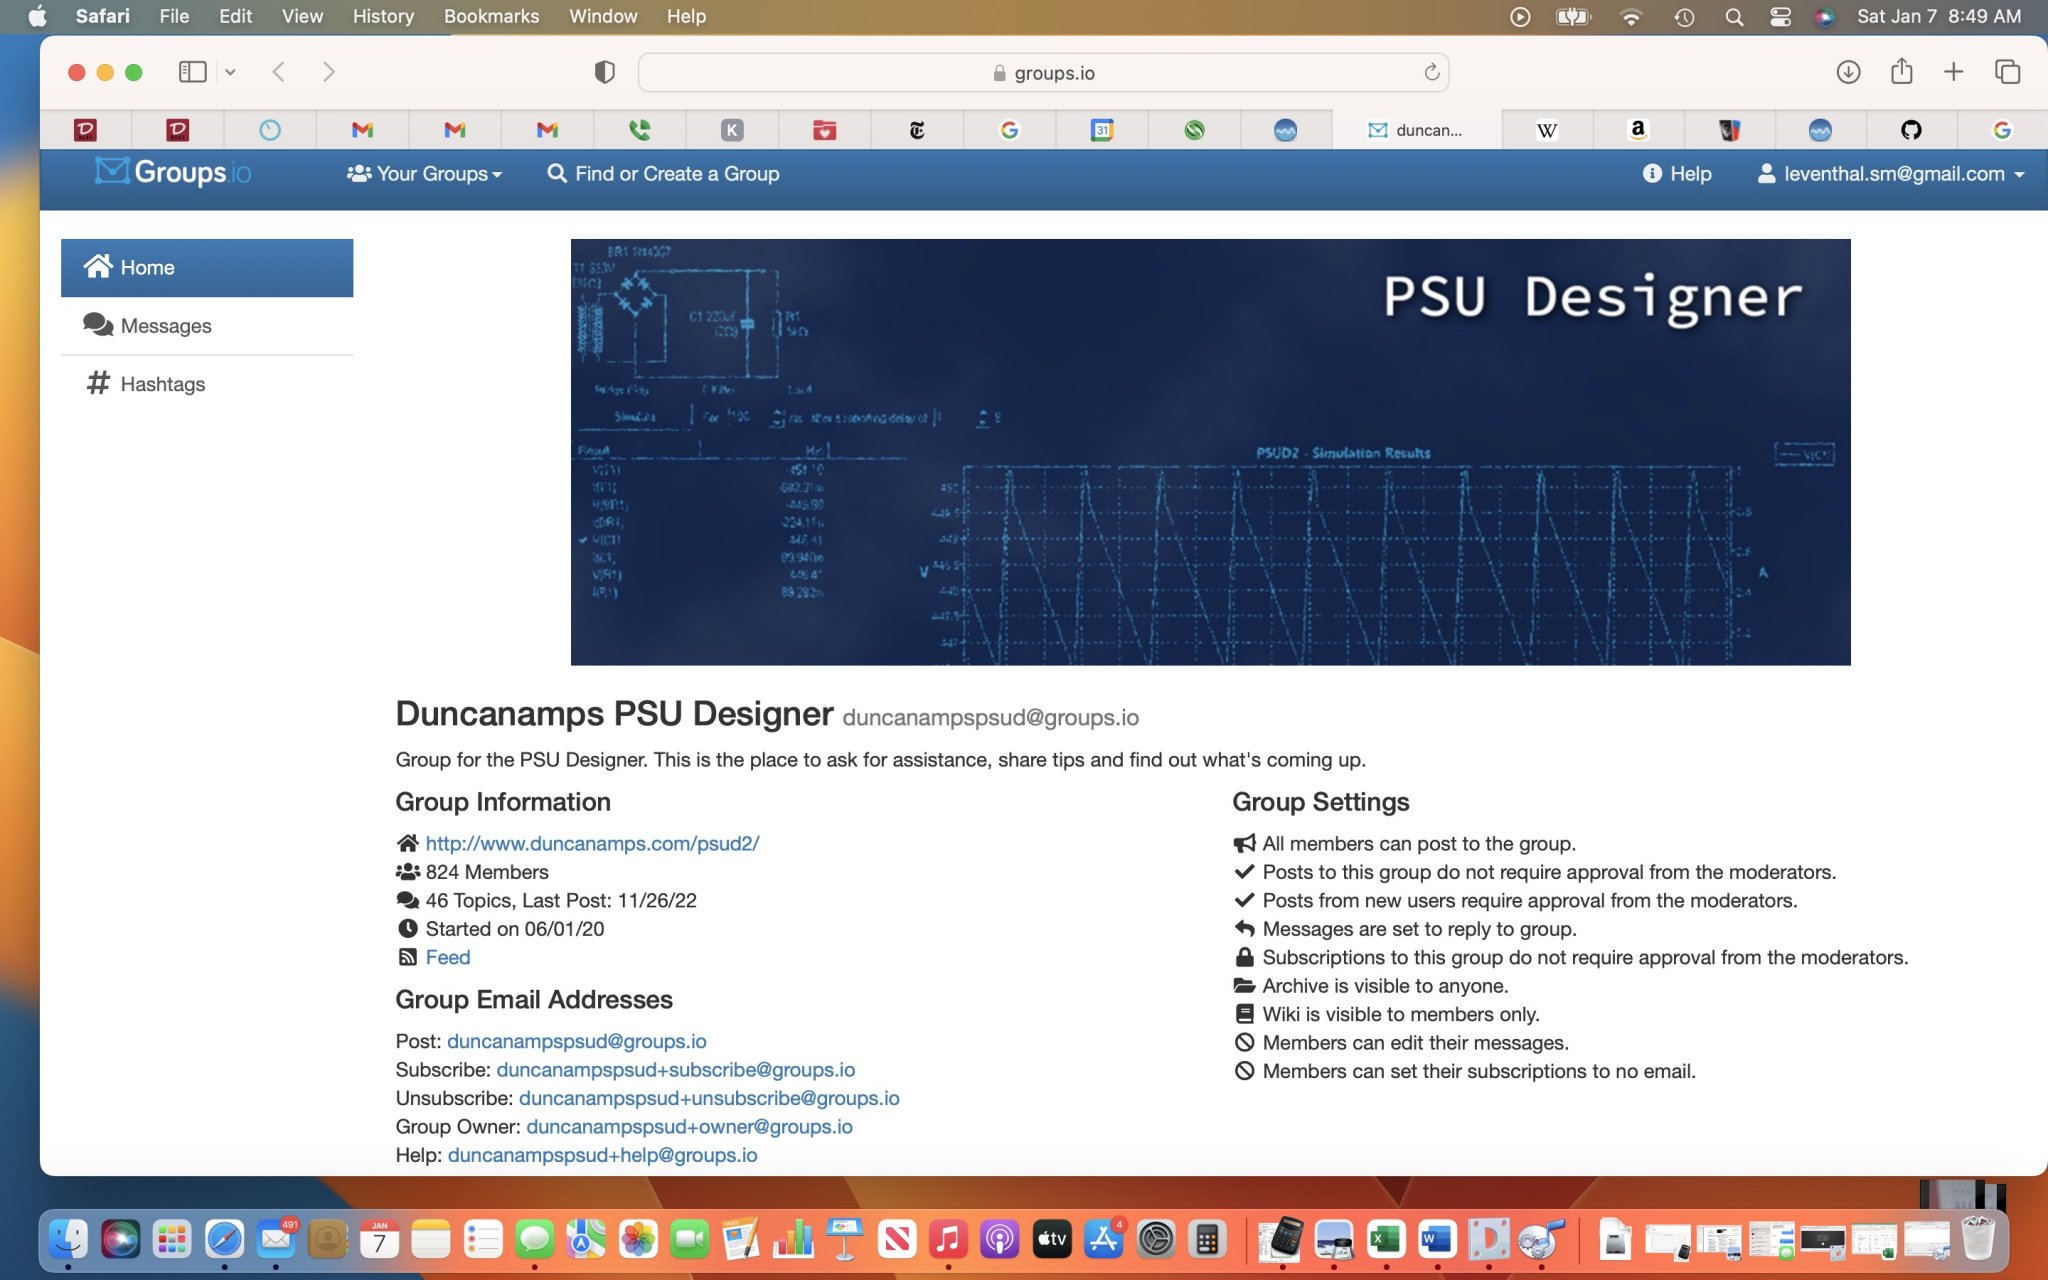Image resolution: width=2048 pixels, height=1280 pixels.
Task: Open the Safari menu in menu bar
Action: (103, 16)
